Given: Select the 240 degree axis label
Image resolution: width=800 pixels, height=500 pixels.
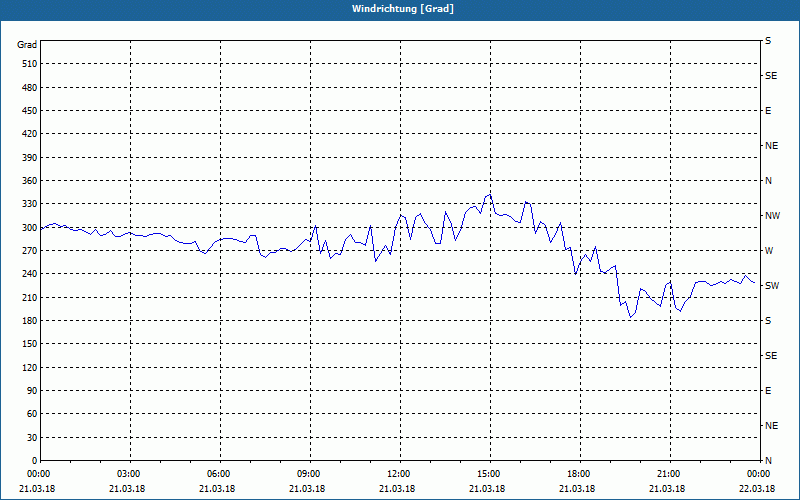Looking at the screenshot, I should tap(30, 274).
